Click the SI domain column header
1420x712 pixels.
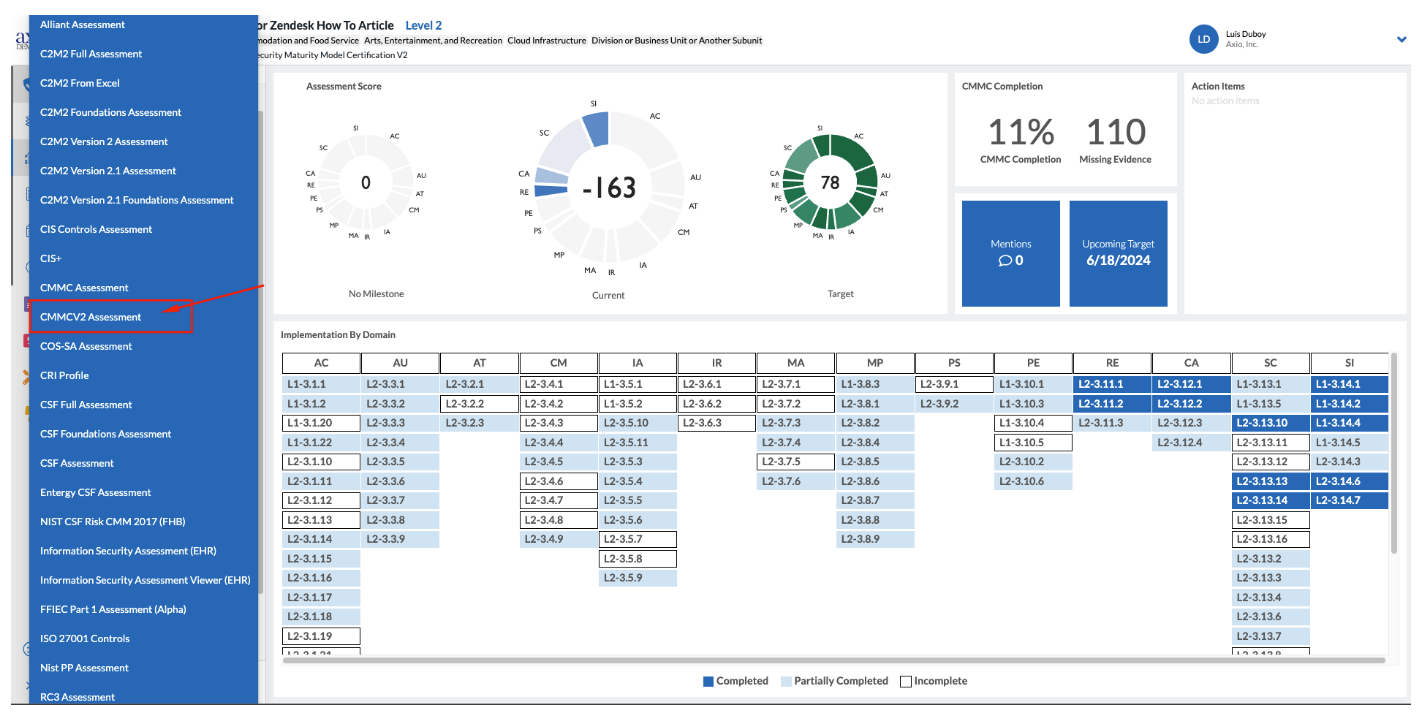click(1350, 363)
